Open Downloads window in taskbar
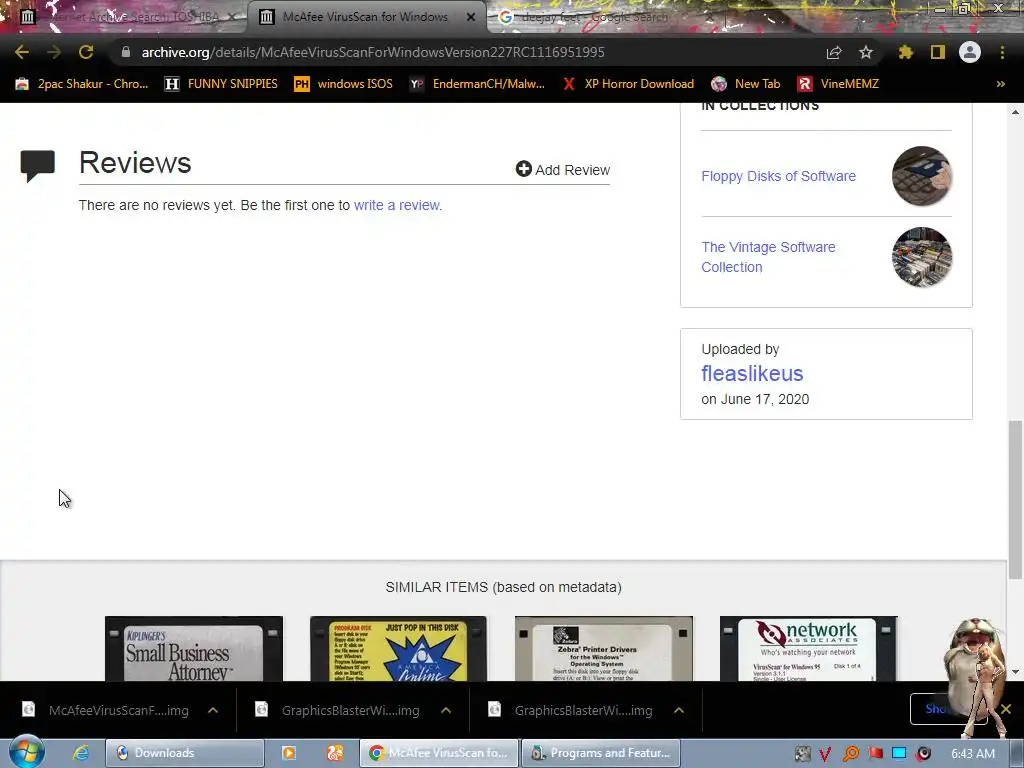This screenshot has width=1024, height=768. tap(185, 753)
